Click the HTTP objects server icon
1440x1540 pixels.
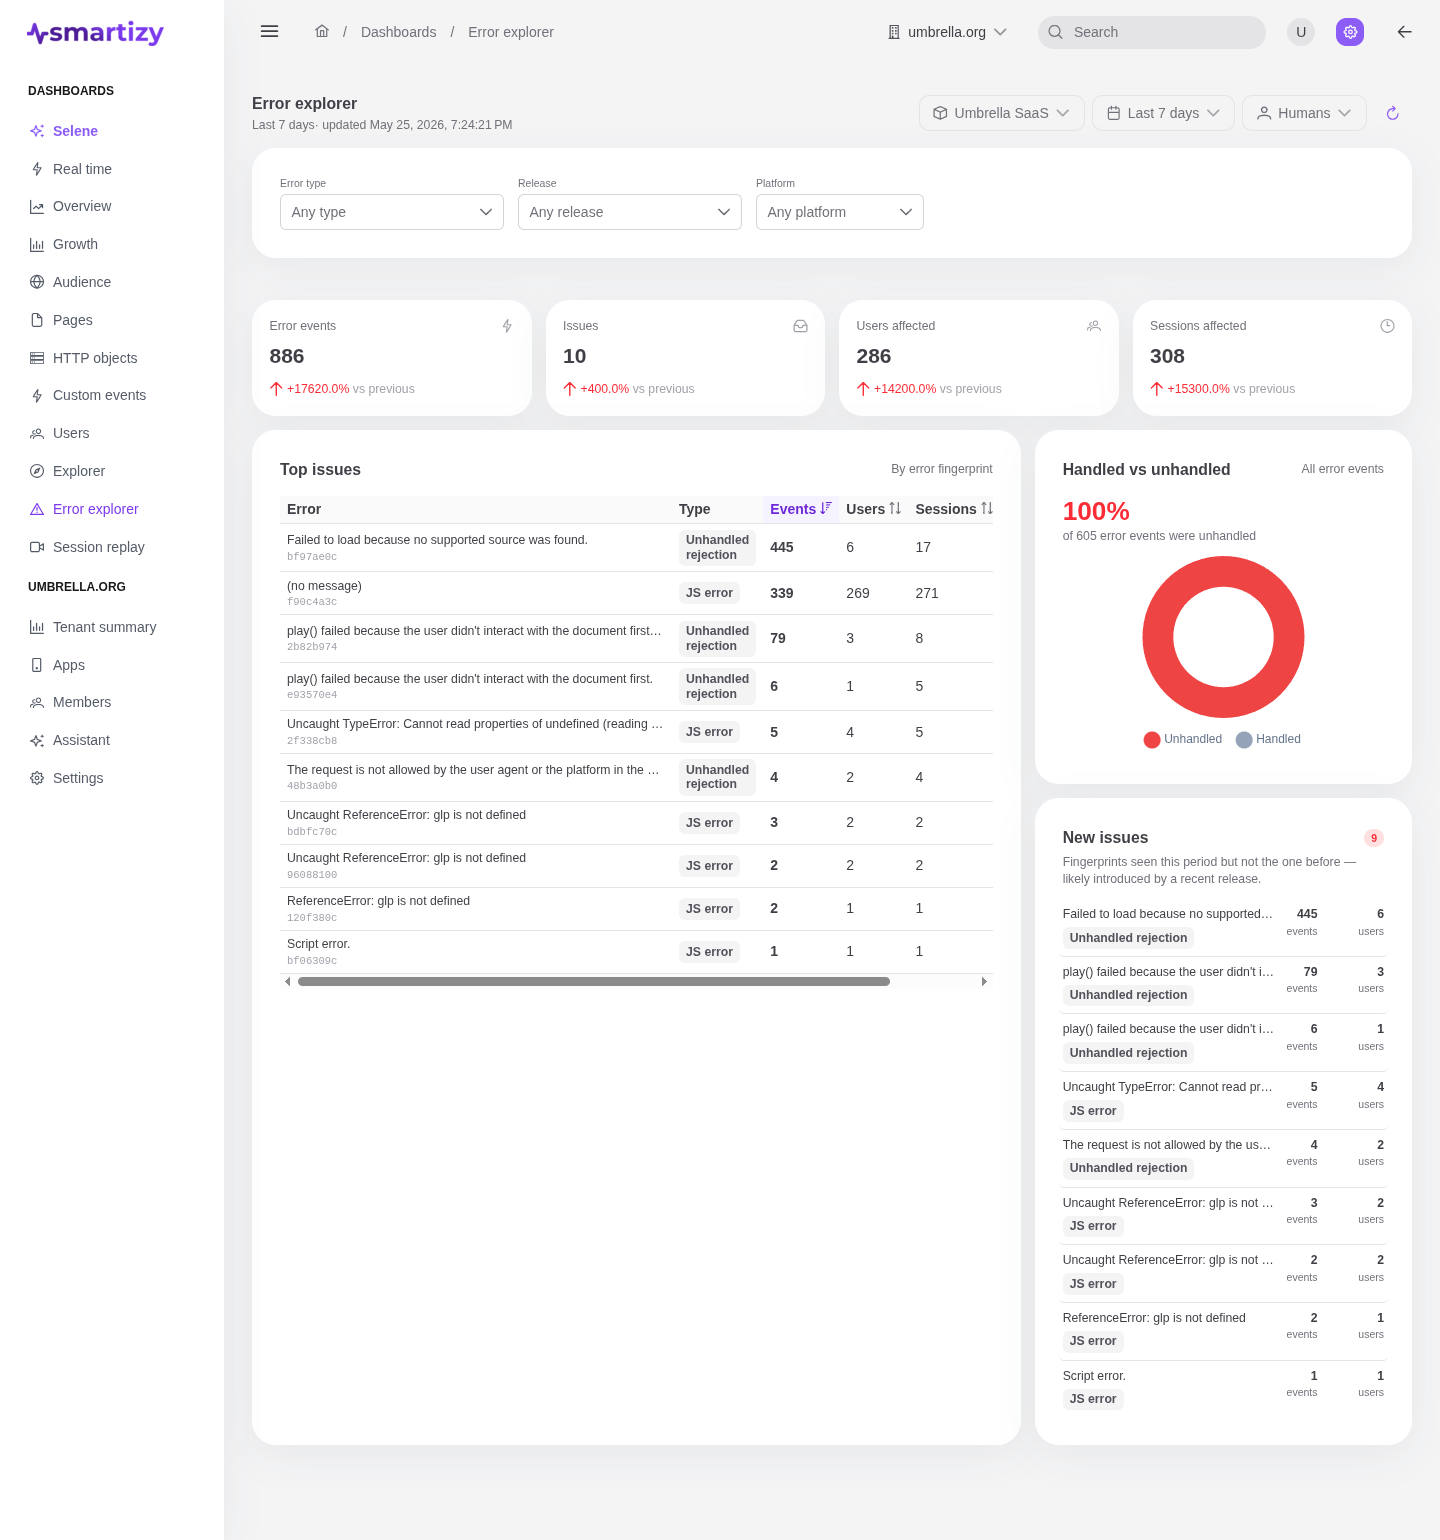point(37,358)
